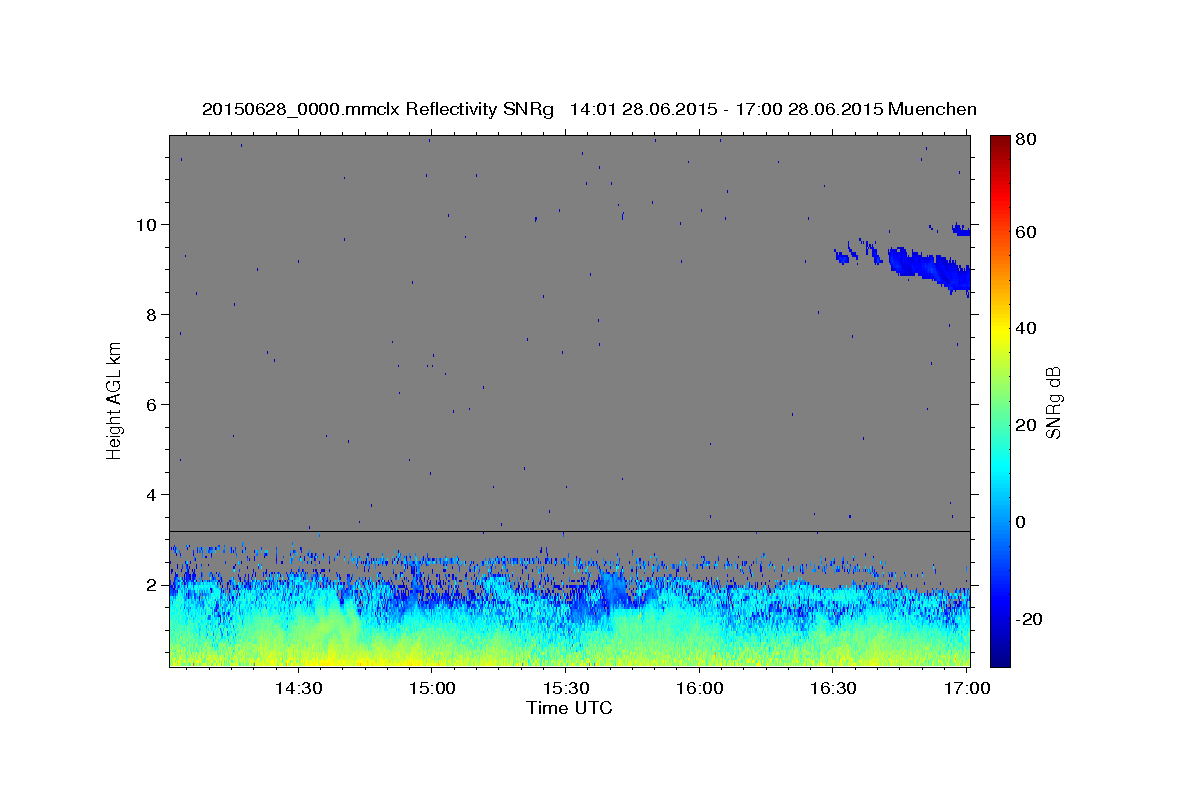Click the 17:00 time tick label
The height and width of the screenshot is (800, 1200).
(967, 689)
